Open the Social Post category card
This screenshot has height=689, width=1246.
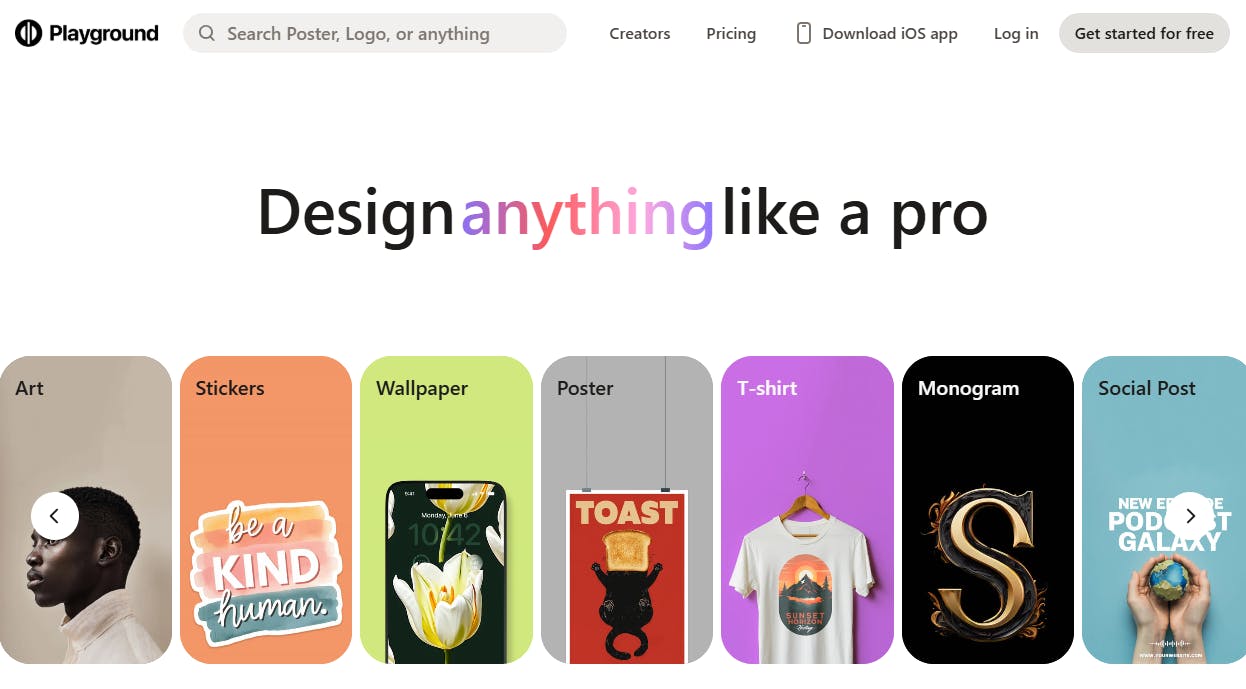point(1164,510)
